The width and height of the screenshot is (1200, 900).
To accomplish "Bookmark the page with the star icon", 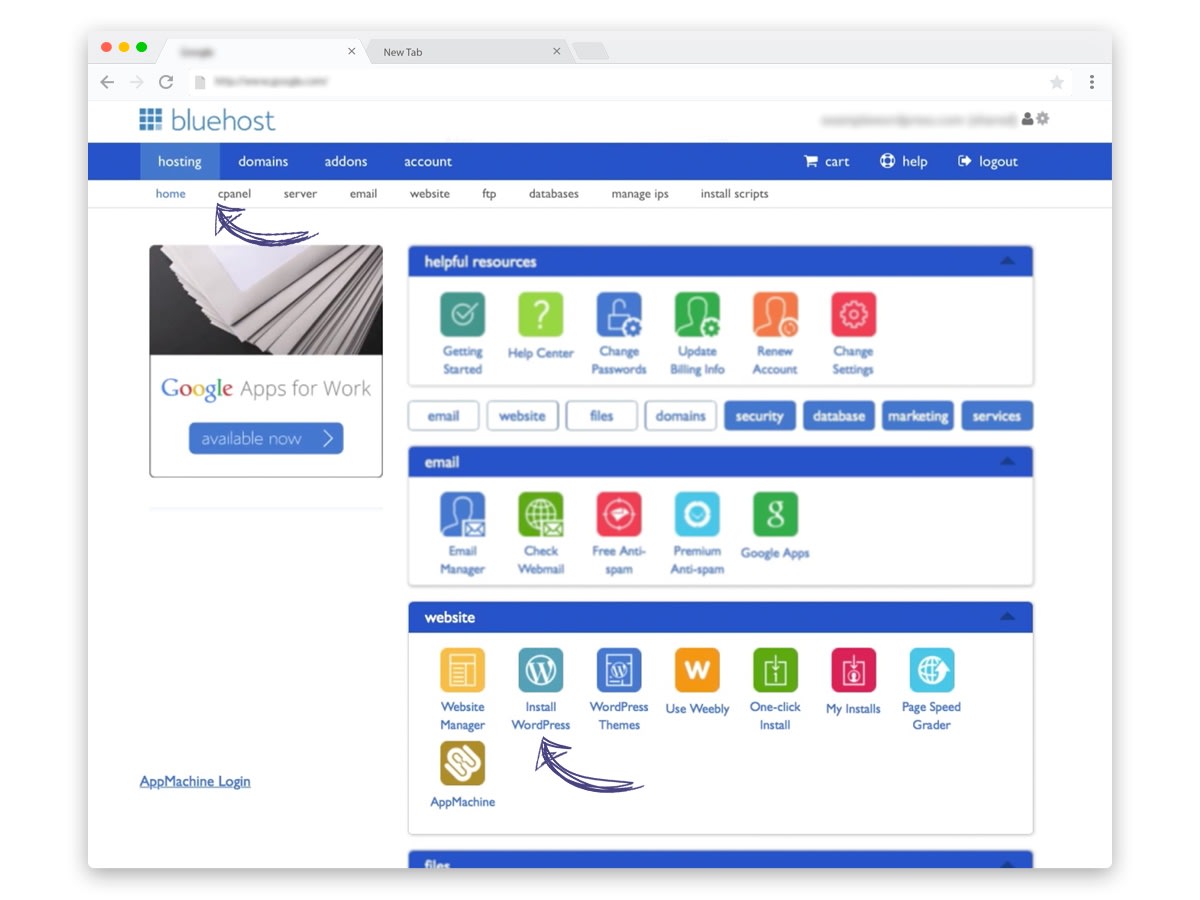I will tap(1057, 82).
